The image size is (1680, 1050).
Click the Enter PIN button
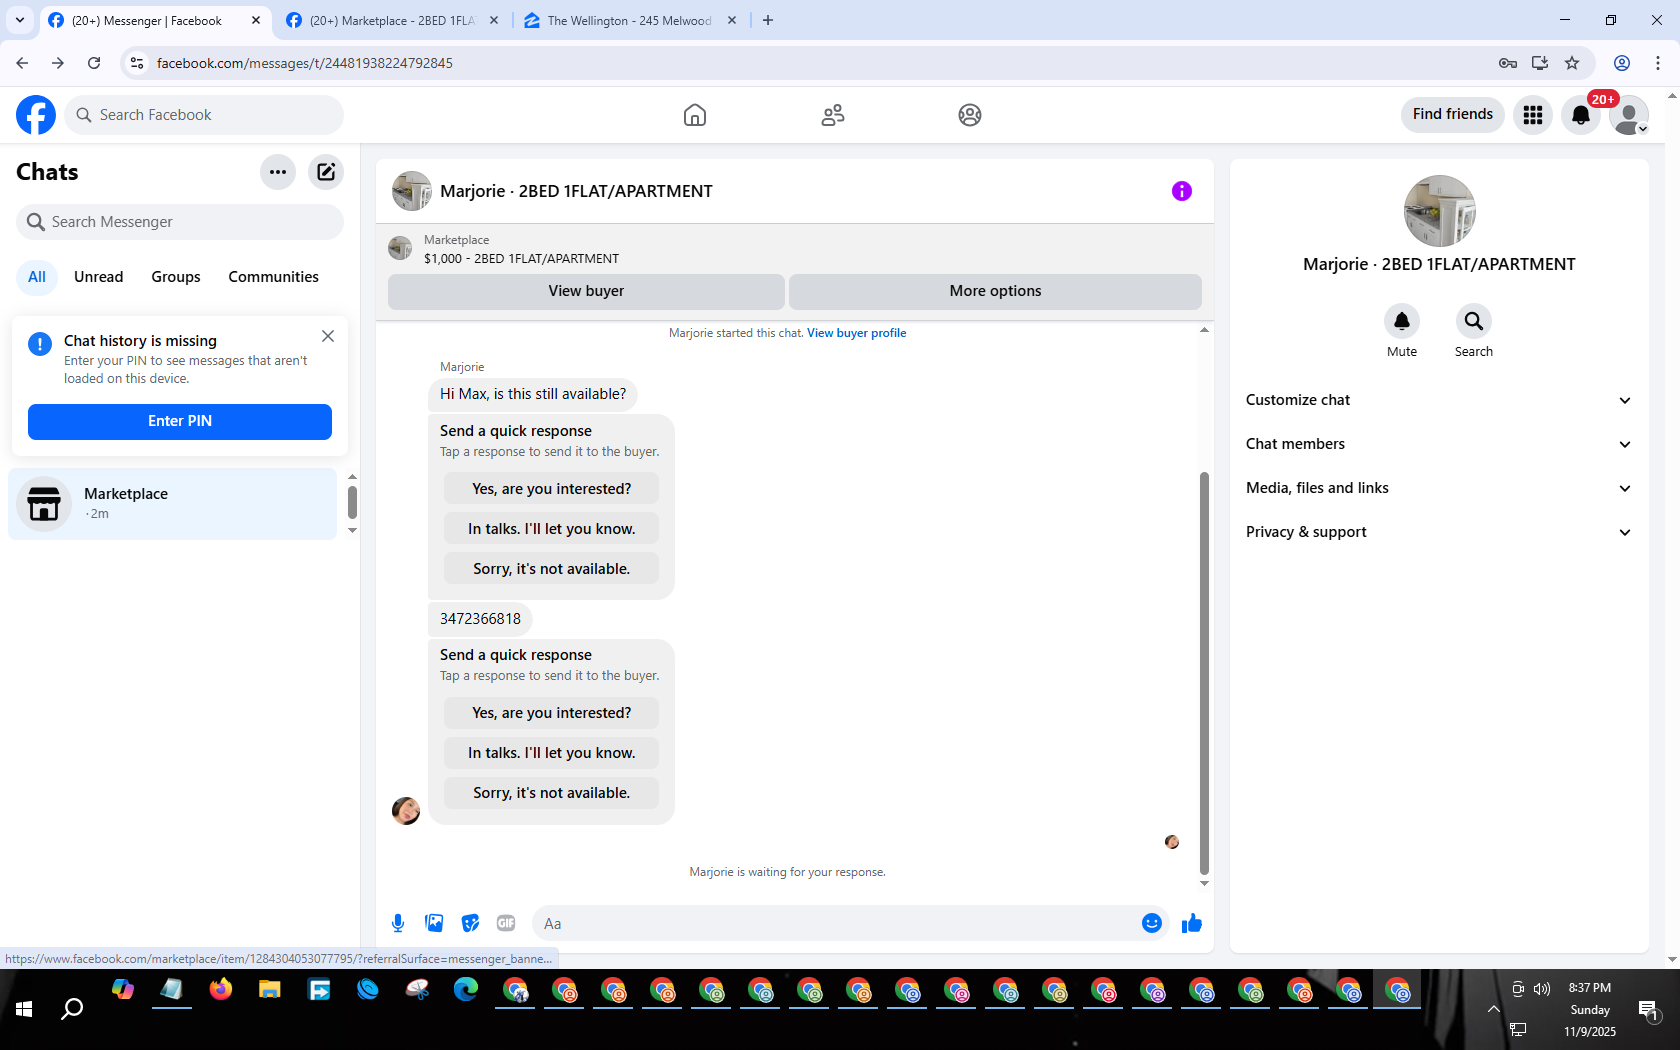click(x=180, y=421)
